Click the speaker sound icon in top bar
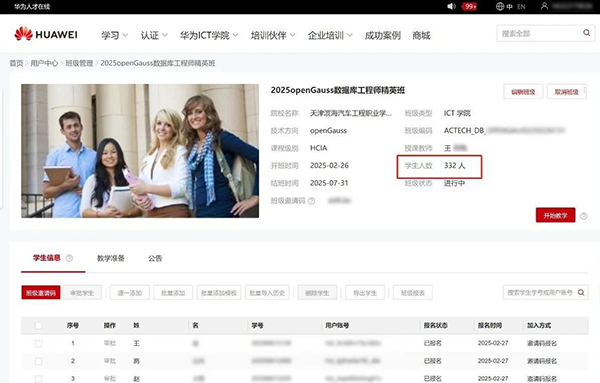The width and height of the screenshot is (600, 383). click(452, 7)
